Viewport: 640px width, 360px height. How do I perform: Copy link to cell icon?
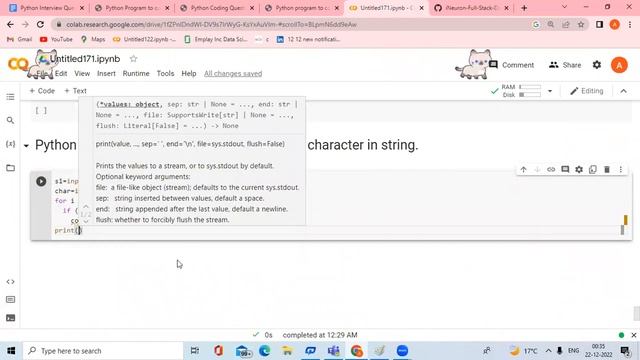(551, 169)
